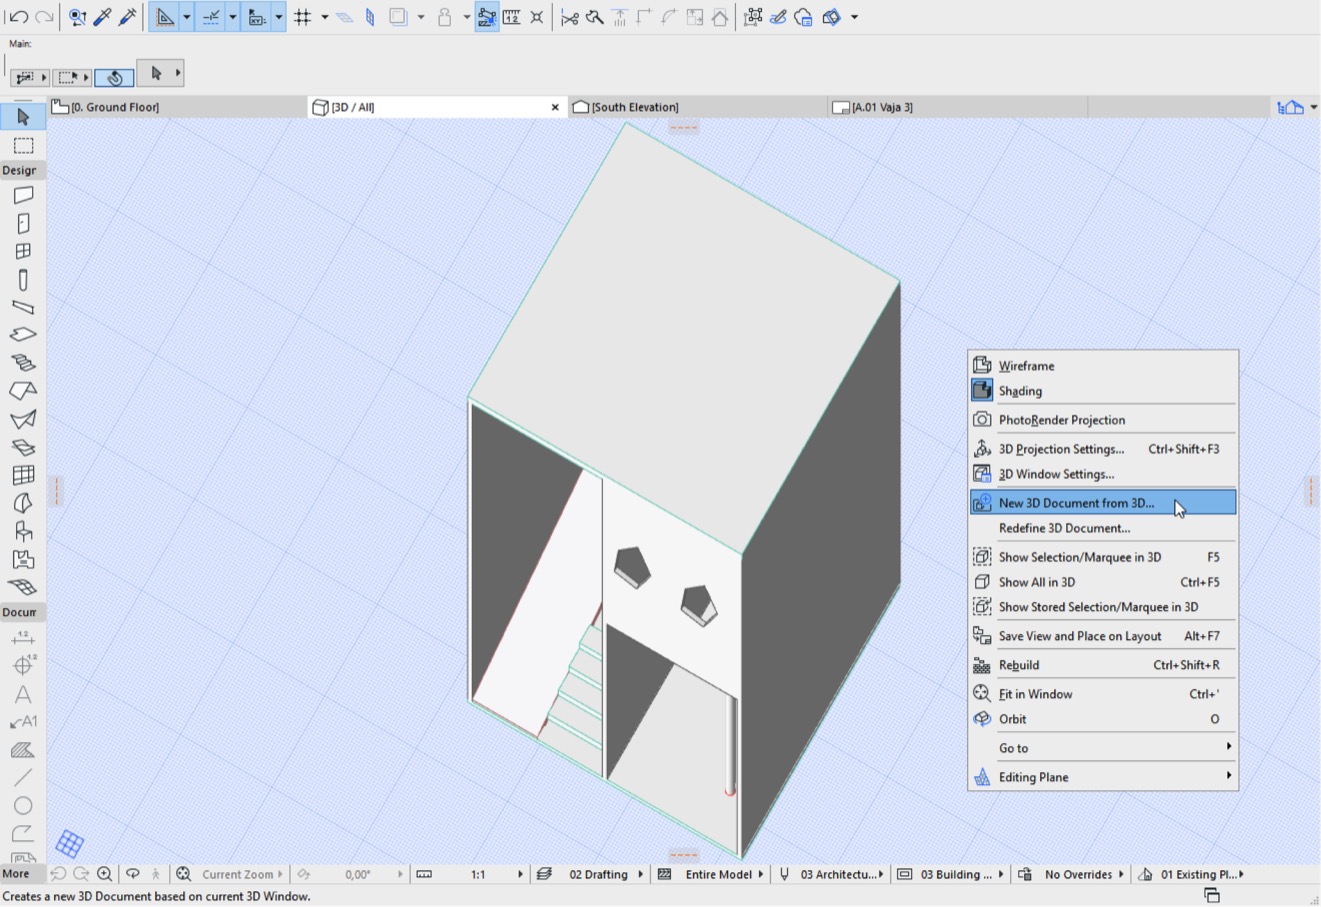Open the grid snap dropdown arrow
This screenshot has height=907, width=1321.
[324, 17]
